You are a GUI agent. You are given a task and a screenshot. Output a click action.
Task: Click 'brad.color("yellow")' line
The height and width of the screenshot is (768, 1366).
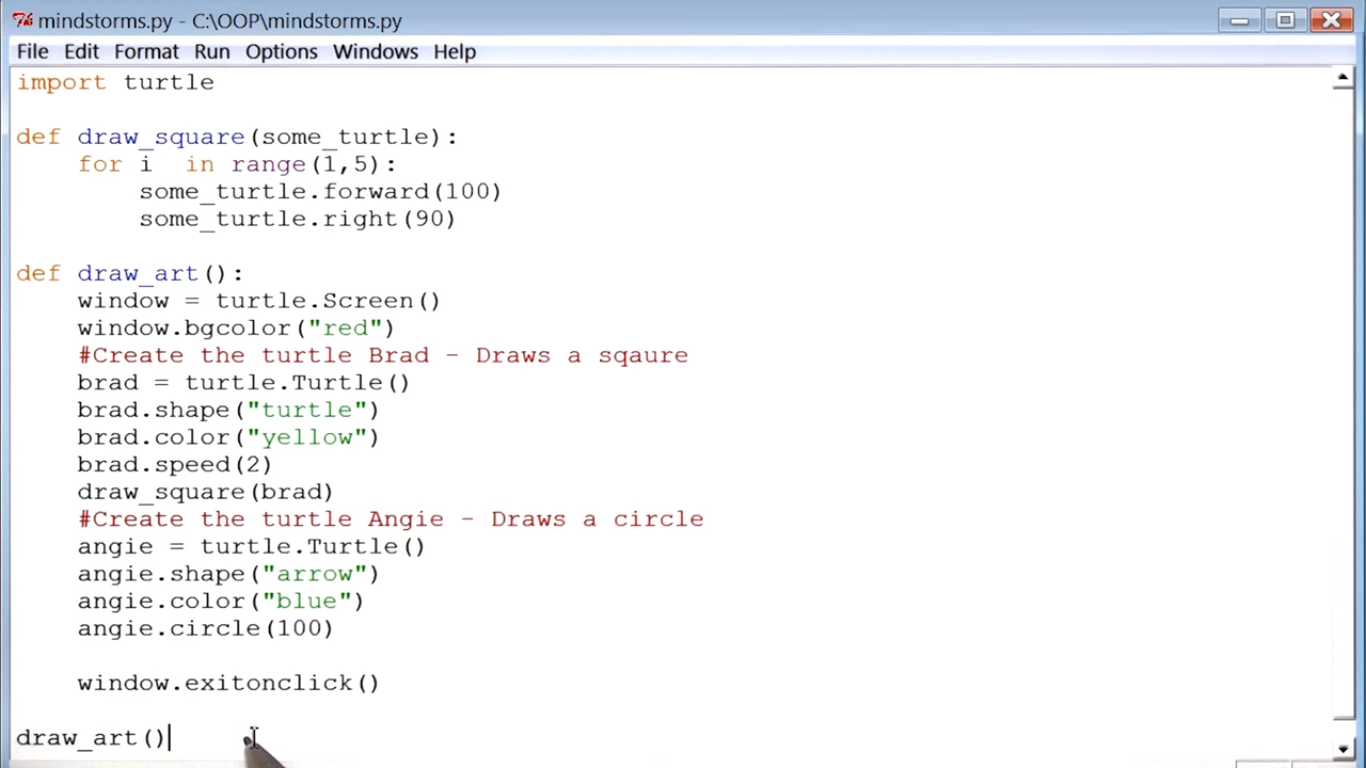pos(228,437)
